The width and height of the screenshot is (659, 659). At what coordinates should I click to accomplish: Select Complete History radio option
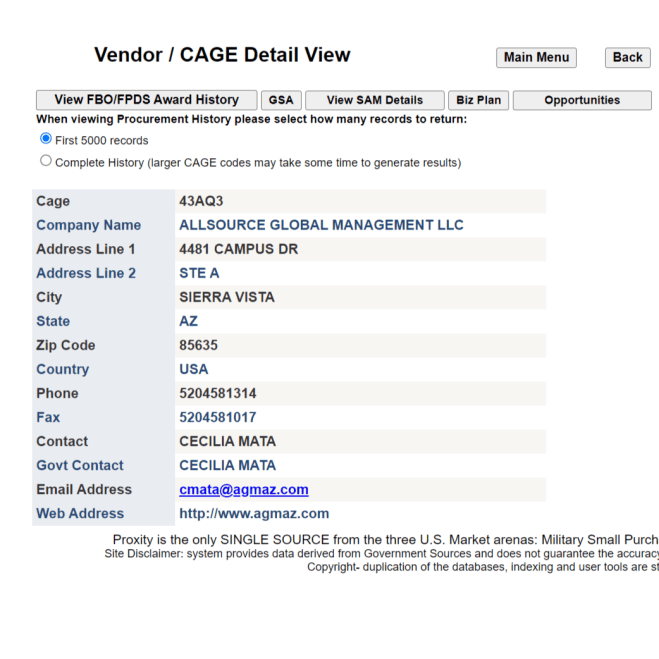point(46,161)
